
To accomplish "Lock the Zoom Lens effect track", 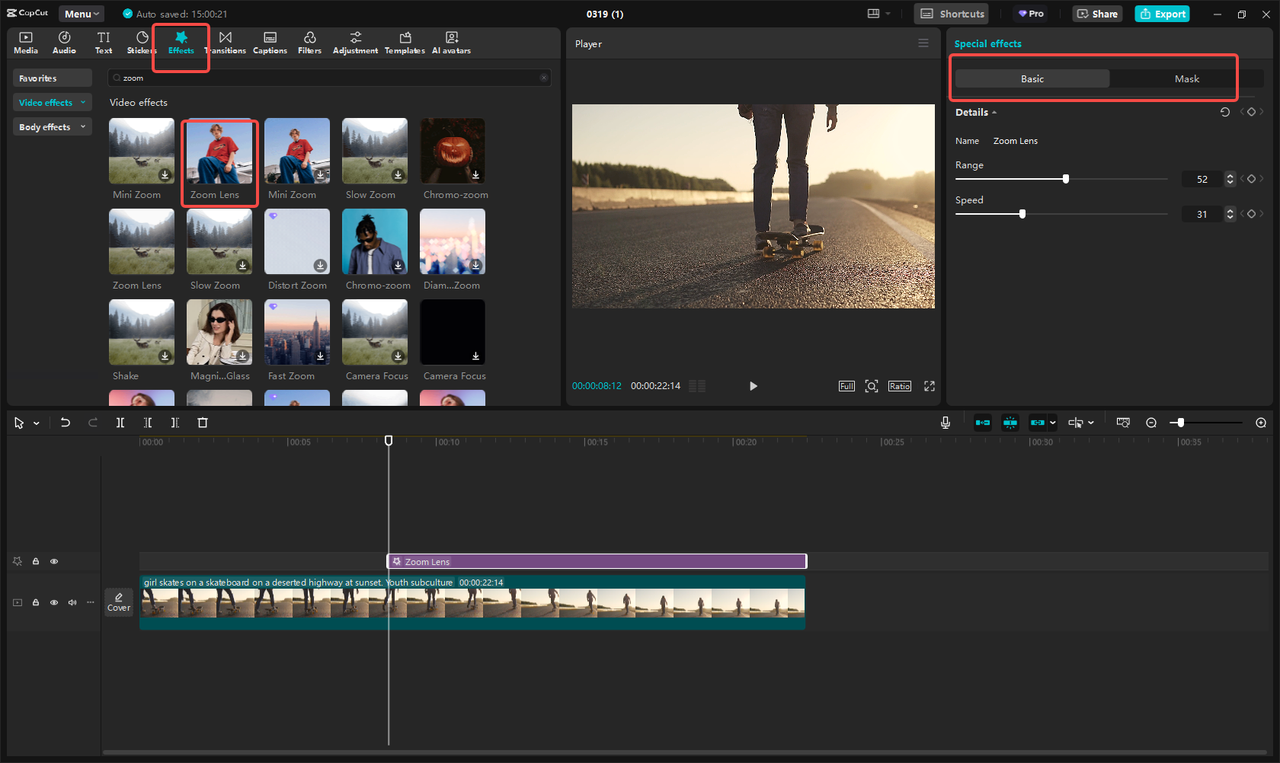I will point(35,561).
